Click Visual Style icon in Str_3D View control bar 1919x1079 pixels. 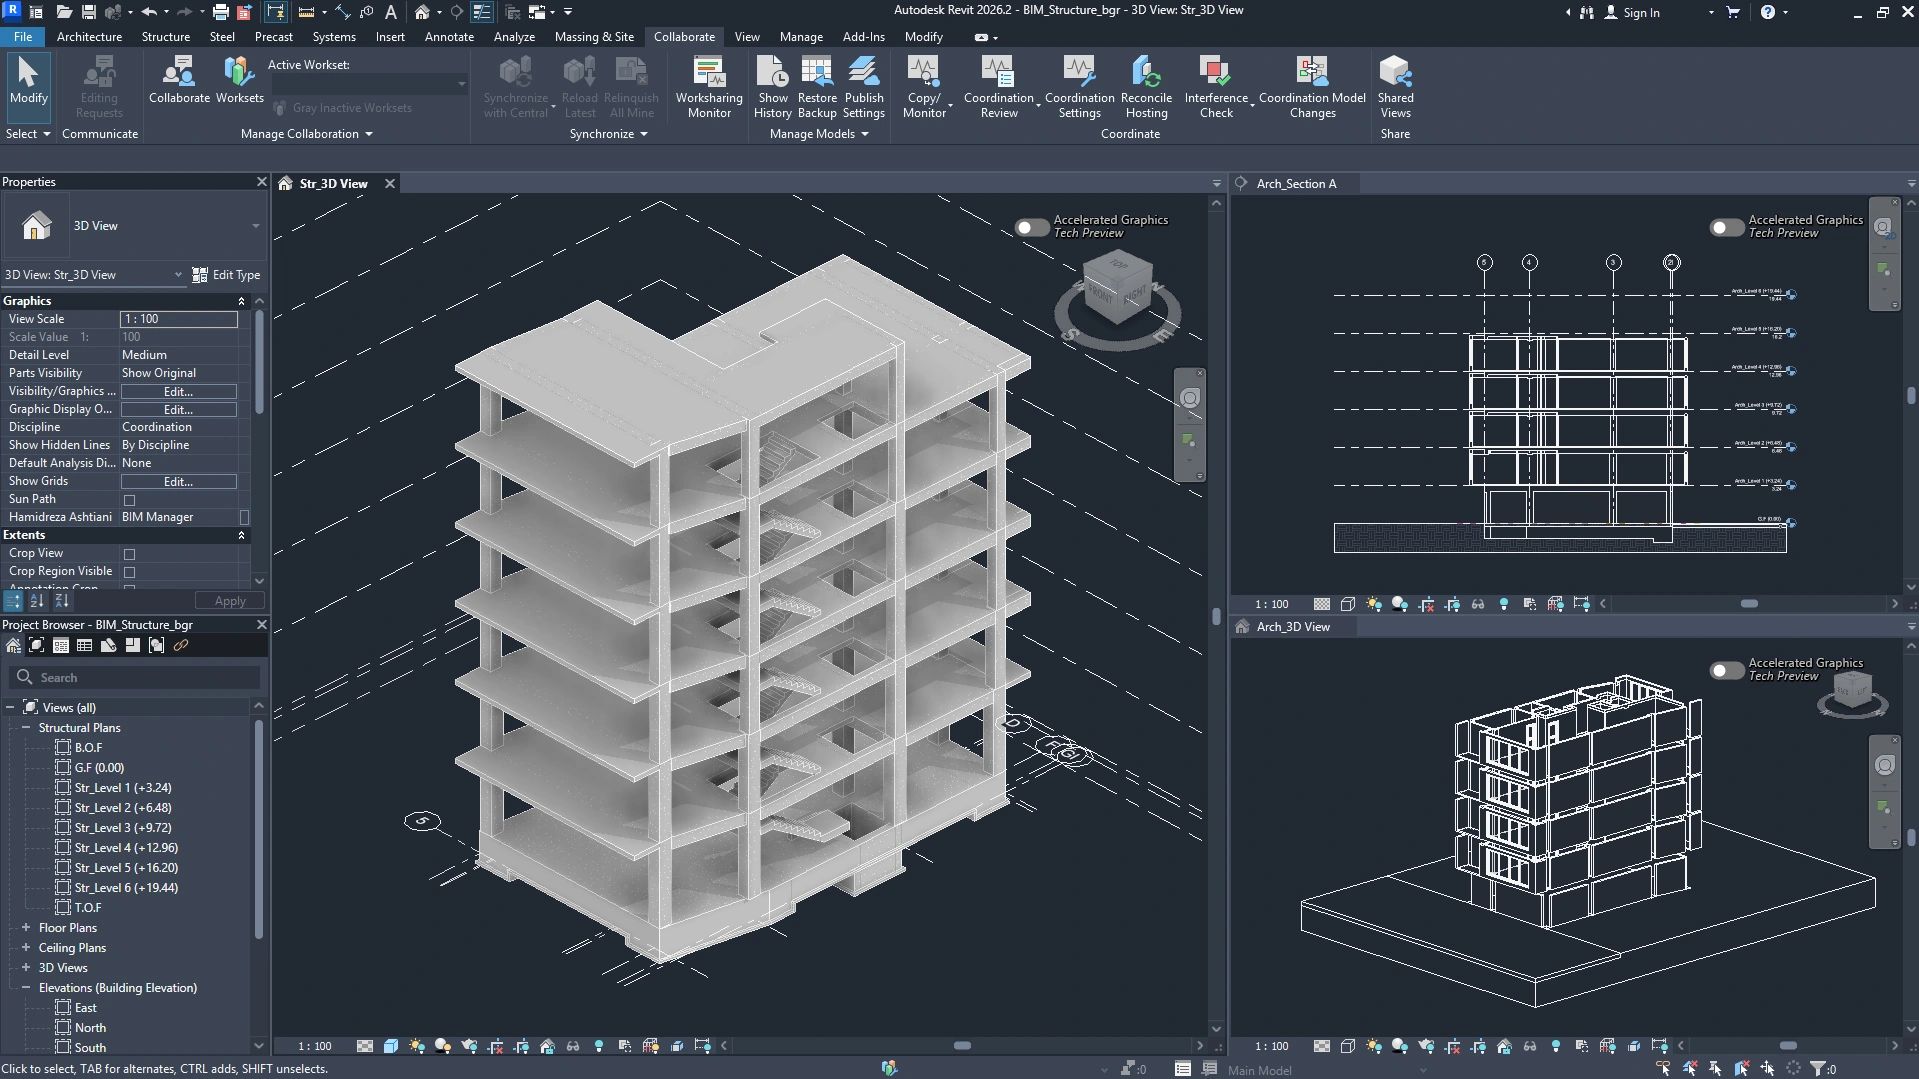pyautogui.click(x=391, y=1046)
